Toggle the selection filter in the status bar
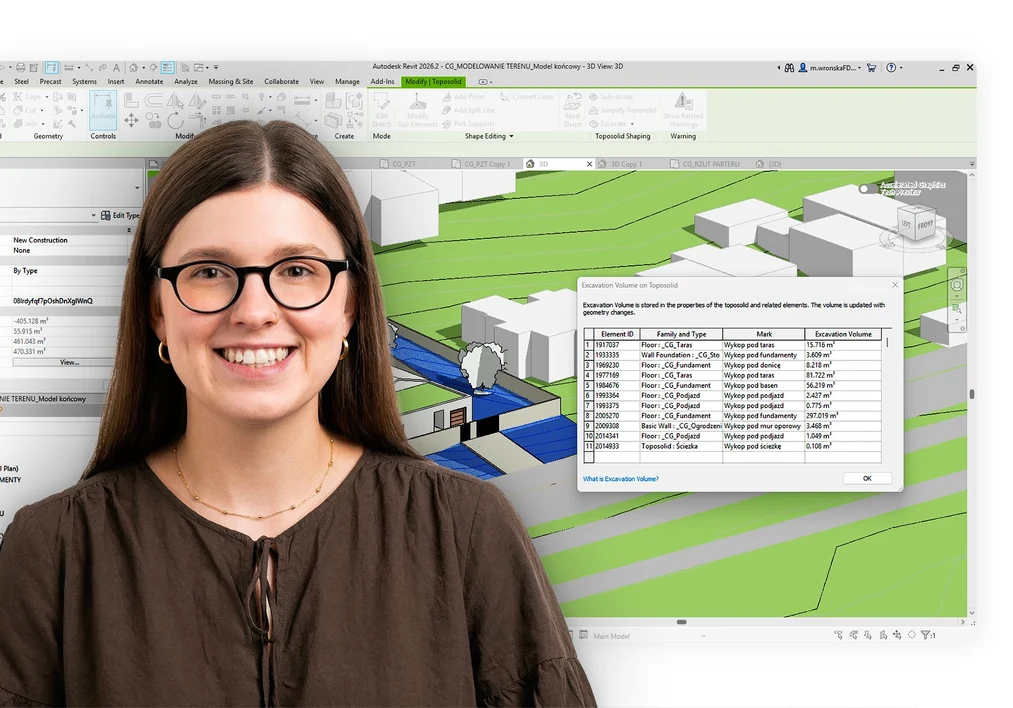 927,635
